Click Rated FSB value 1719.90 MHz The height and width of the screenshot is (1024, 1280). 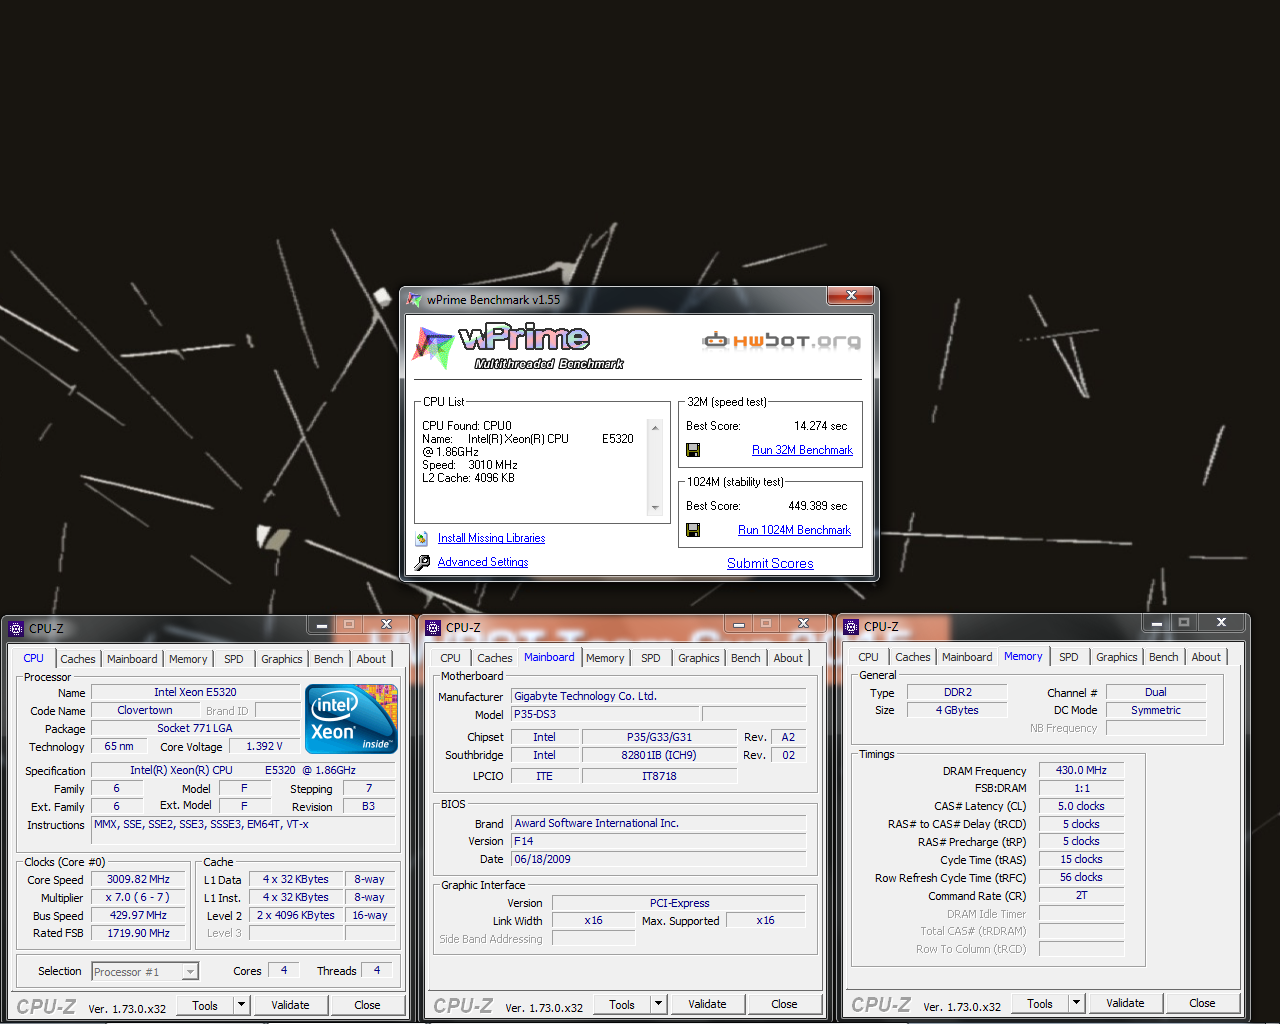click(138, 933)
